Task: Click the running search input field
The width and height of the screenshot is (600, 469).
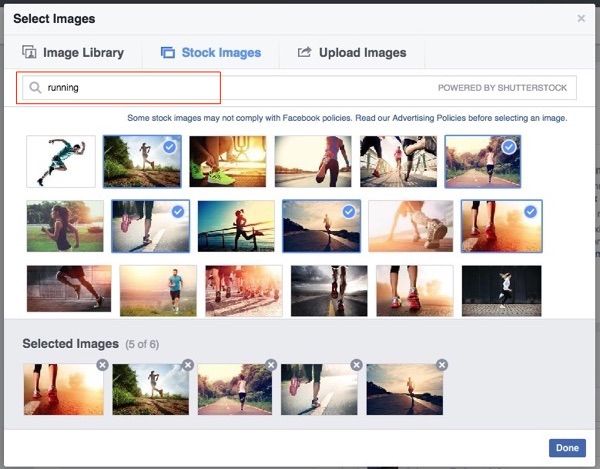Action: click(130, 88)
